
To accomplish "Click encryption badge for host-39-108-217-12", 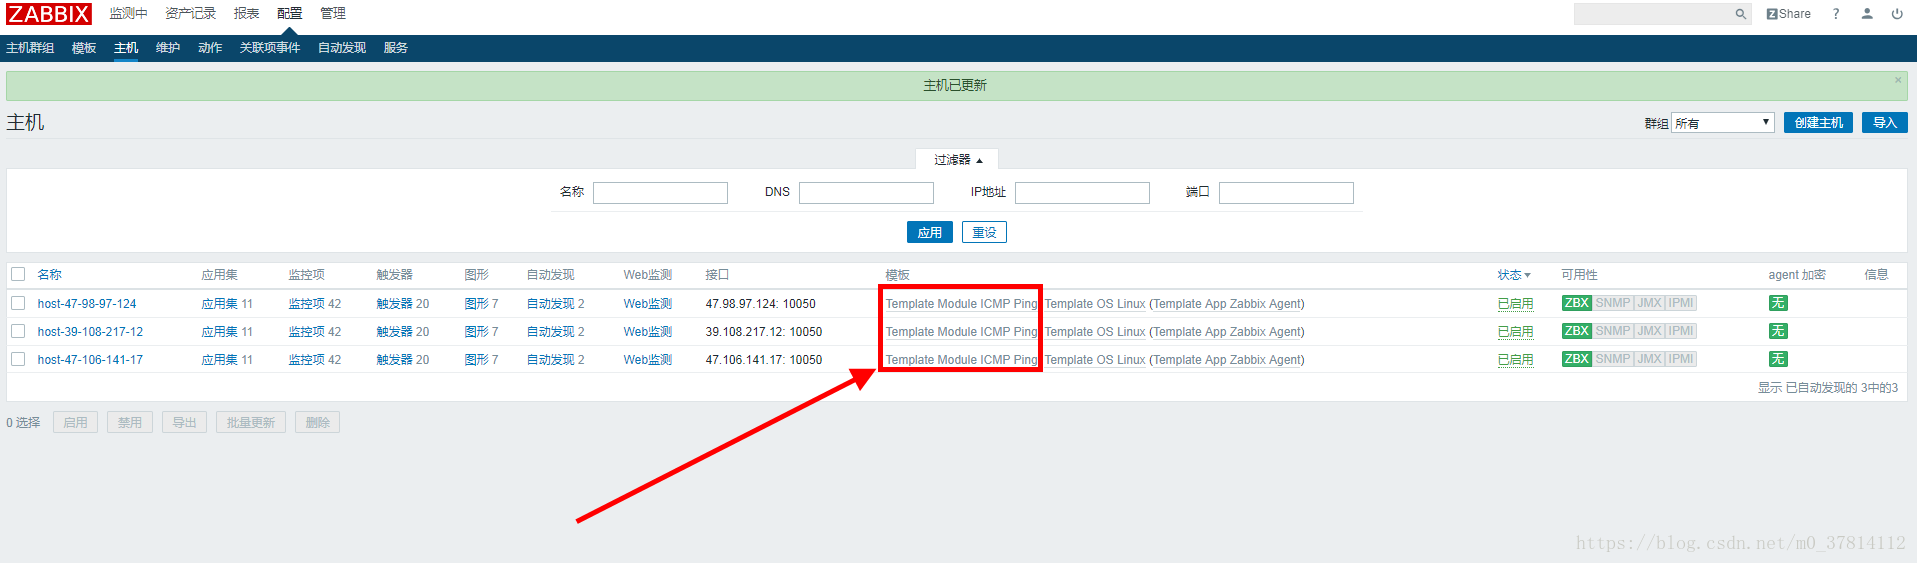I will (x=1778, y=331).
